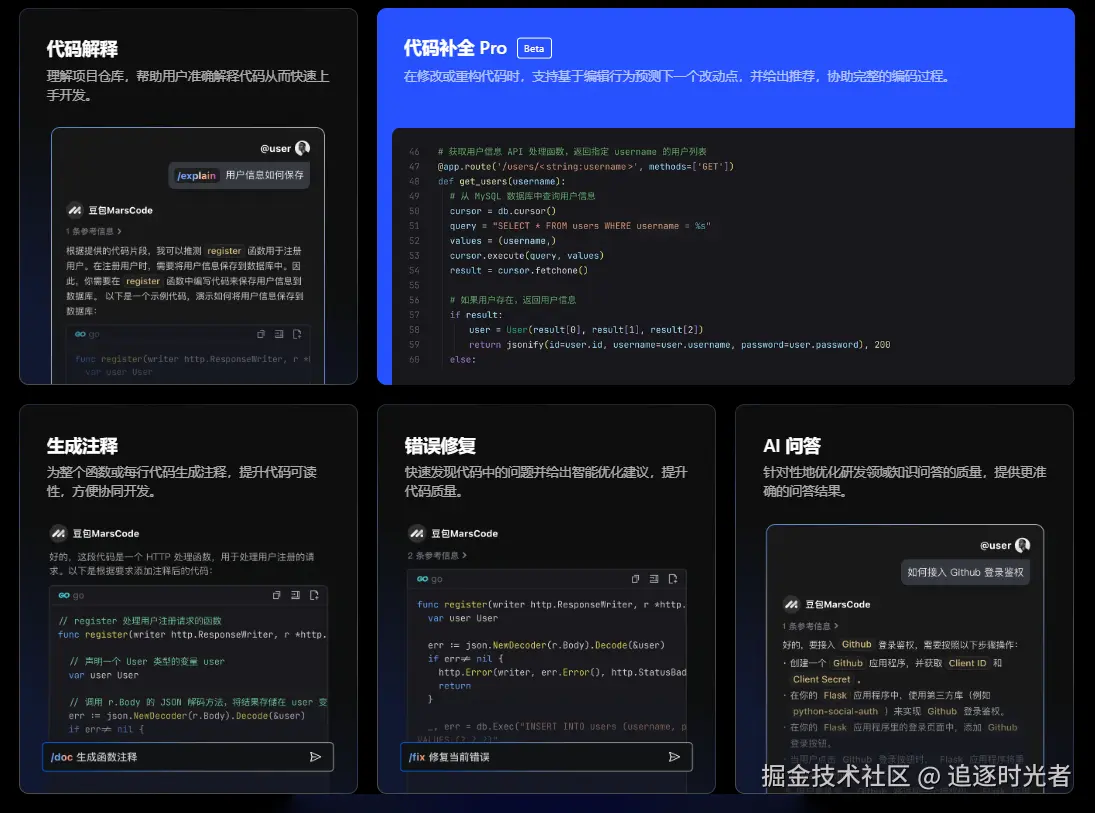The height and width of the screenshot is (813, 1095).
Task: Click the Client ID highlighted term
Action: pyautogui.click(x=967, y=664)
